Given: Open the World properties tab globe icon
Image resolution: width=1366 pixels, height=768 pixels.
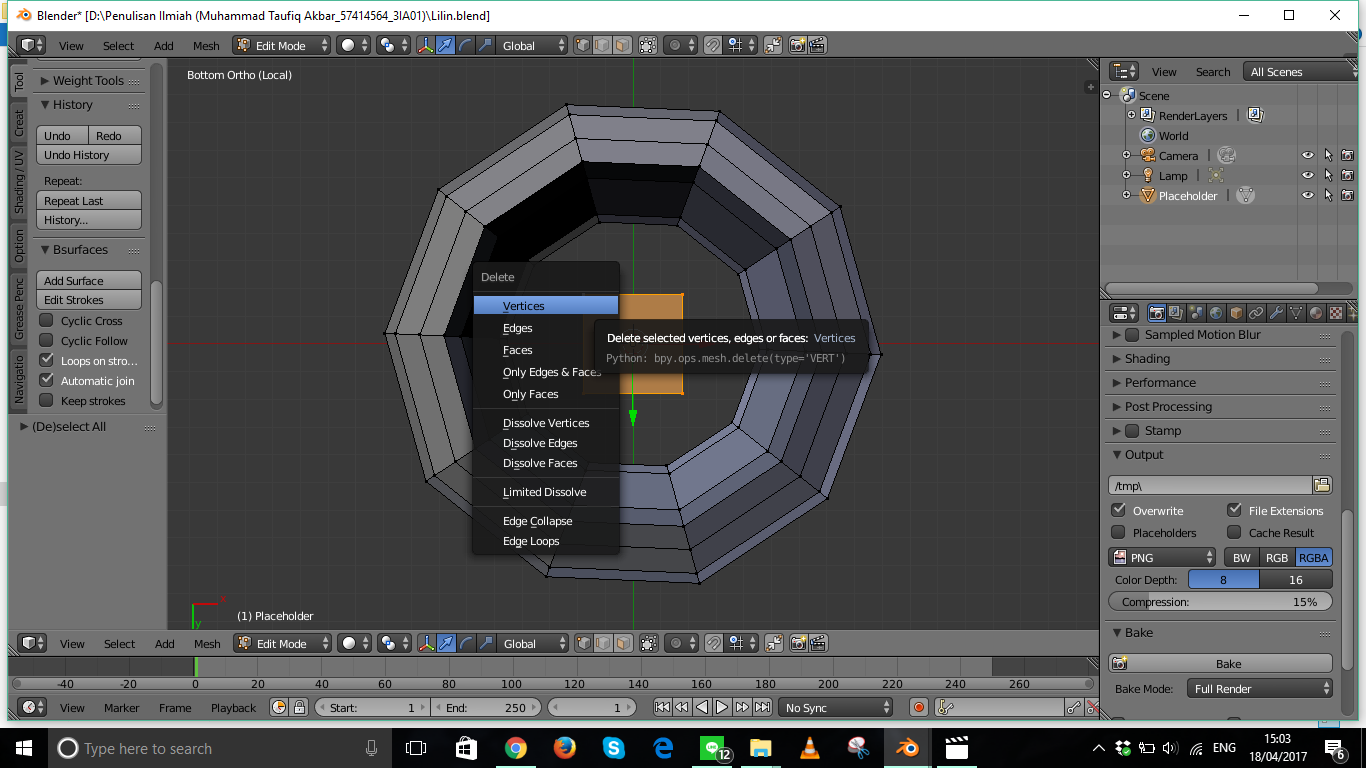Looking at the screenshot, I should [1216, 313].
